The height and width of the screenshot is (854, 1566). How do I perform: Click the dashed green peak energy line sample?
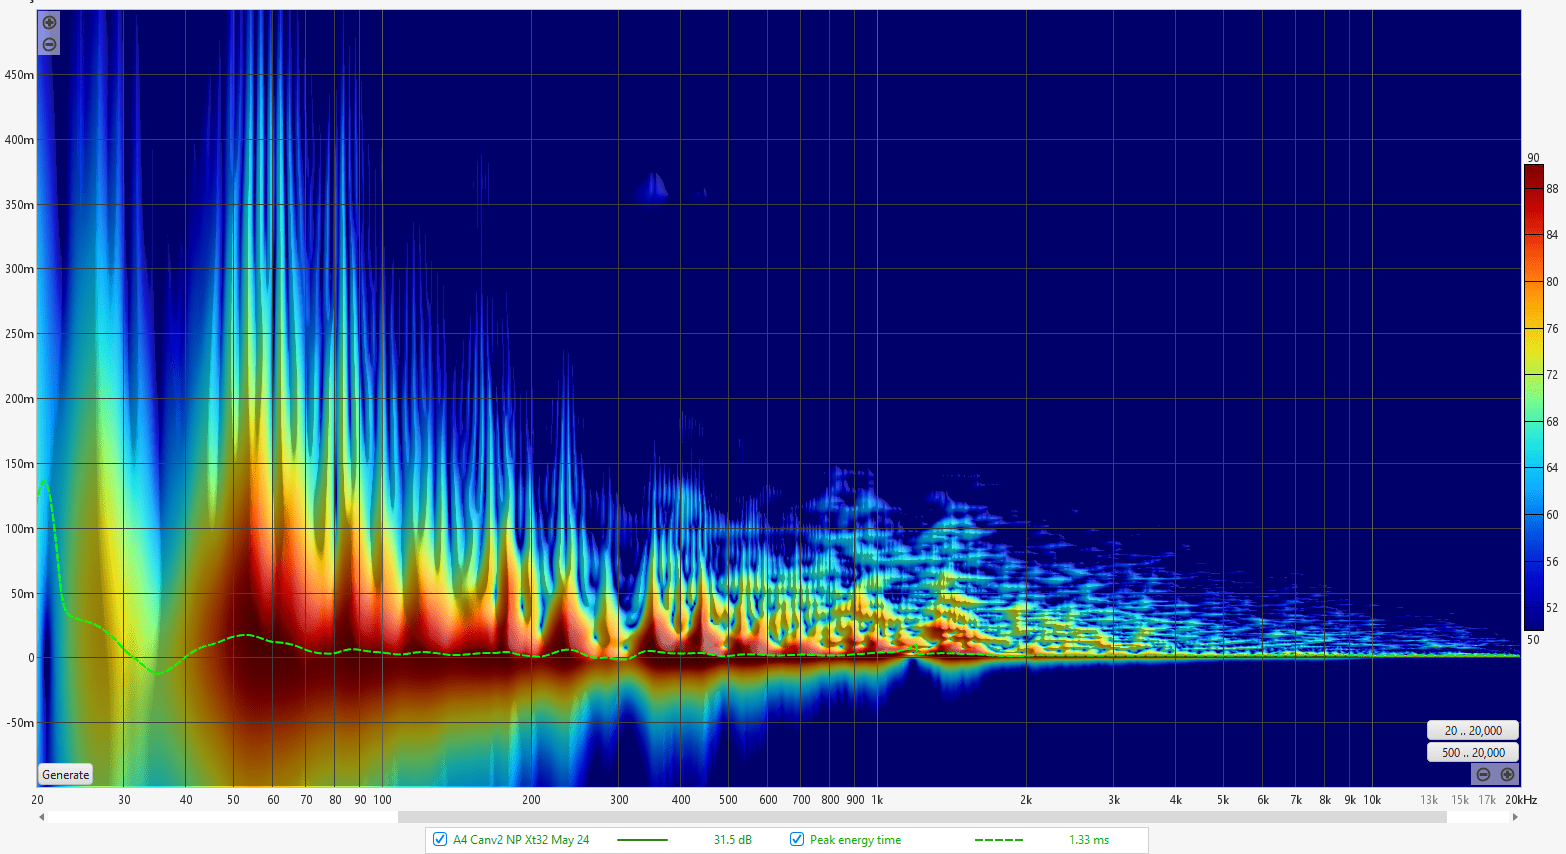point(999,840)
